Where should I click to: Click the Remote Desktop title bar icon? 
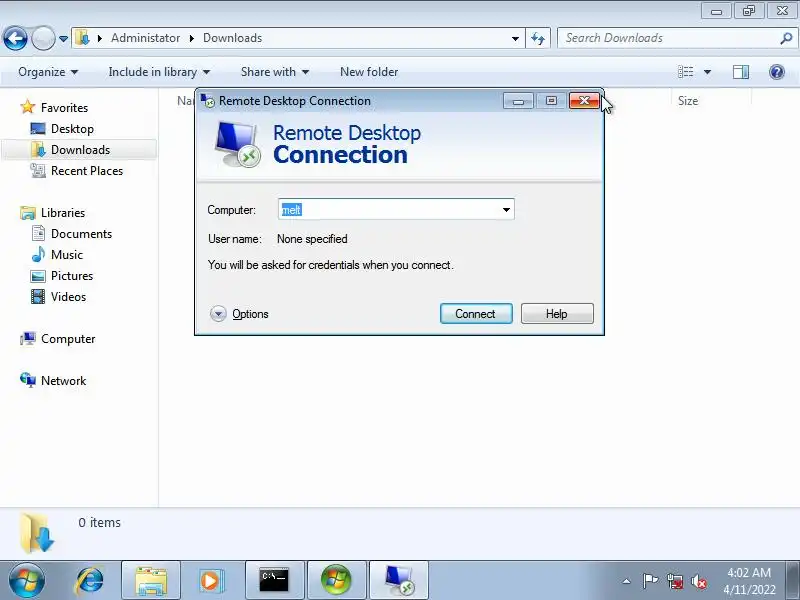click(x=207, y=101)
